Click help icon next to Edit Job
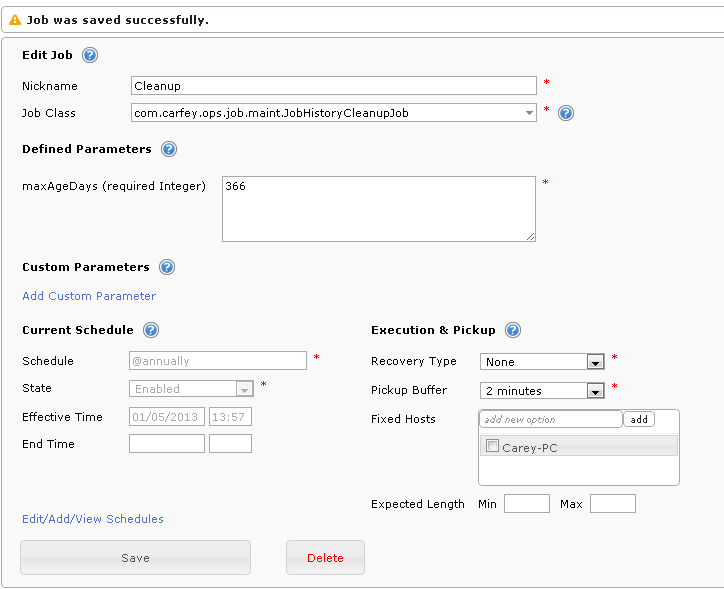 point(90,56)
